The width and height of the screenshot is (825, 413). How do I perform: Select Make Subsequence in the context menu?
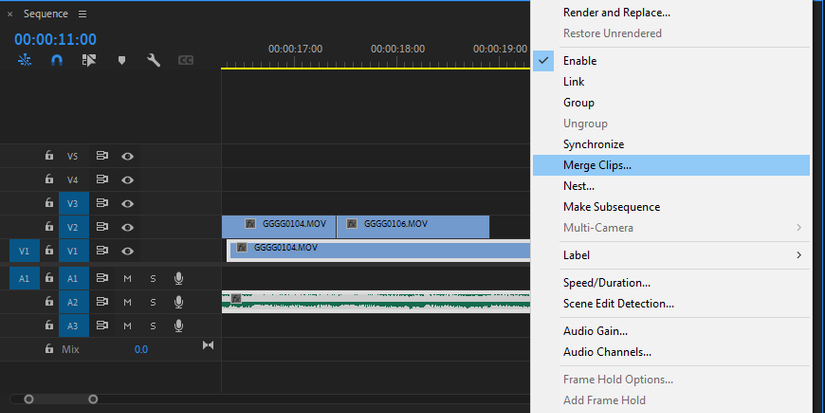click(671, 207)
